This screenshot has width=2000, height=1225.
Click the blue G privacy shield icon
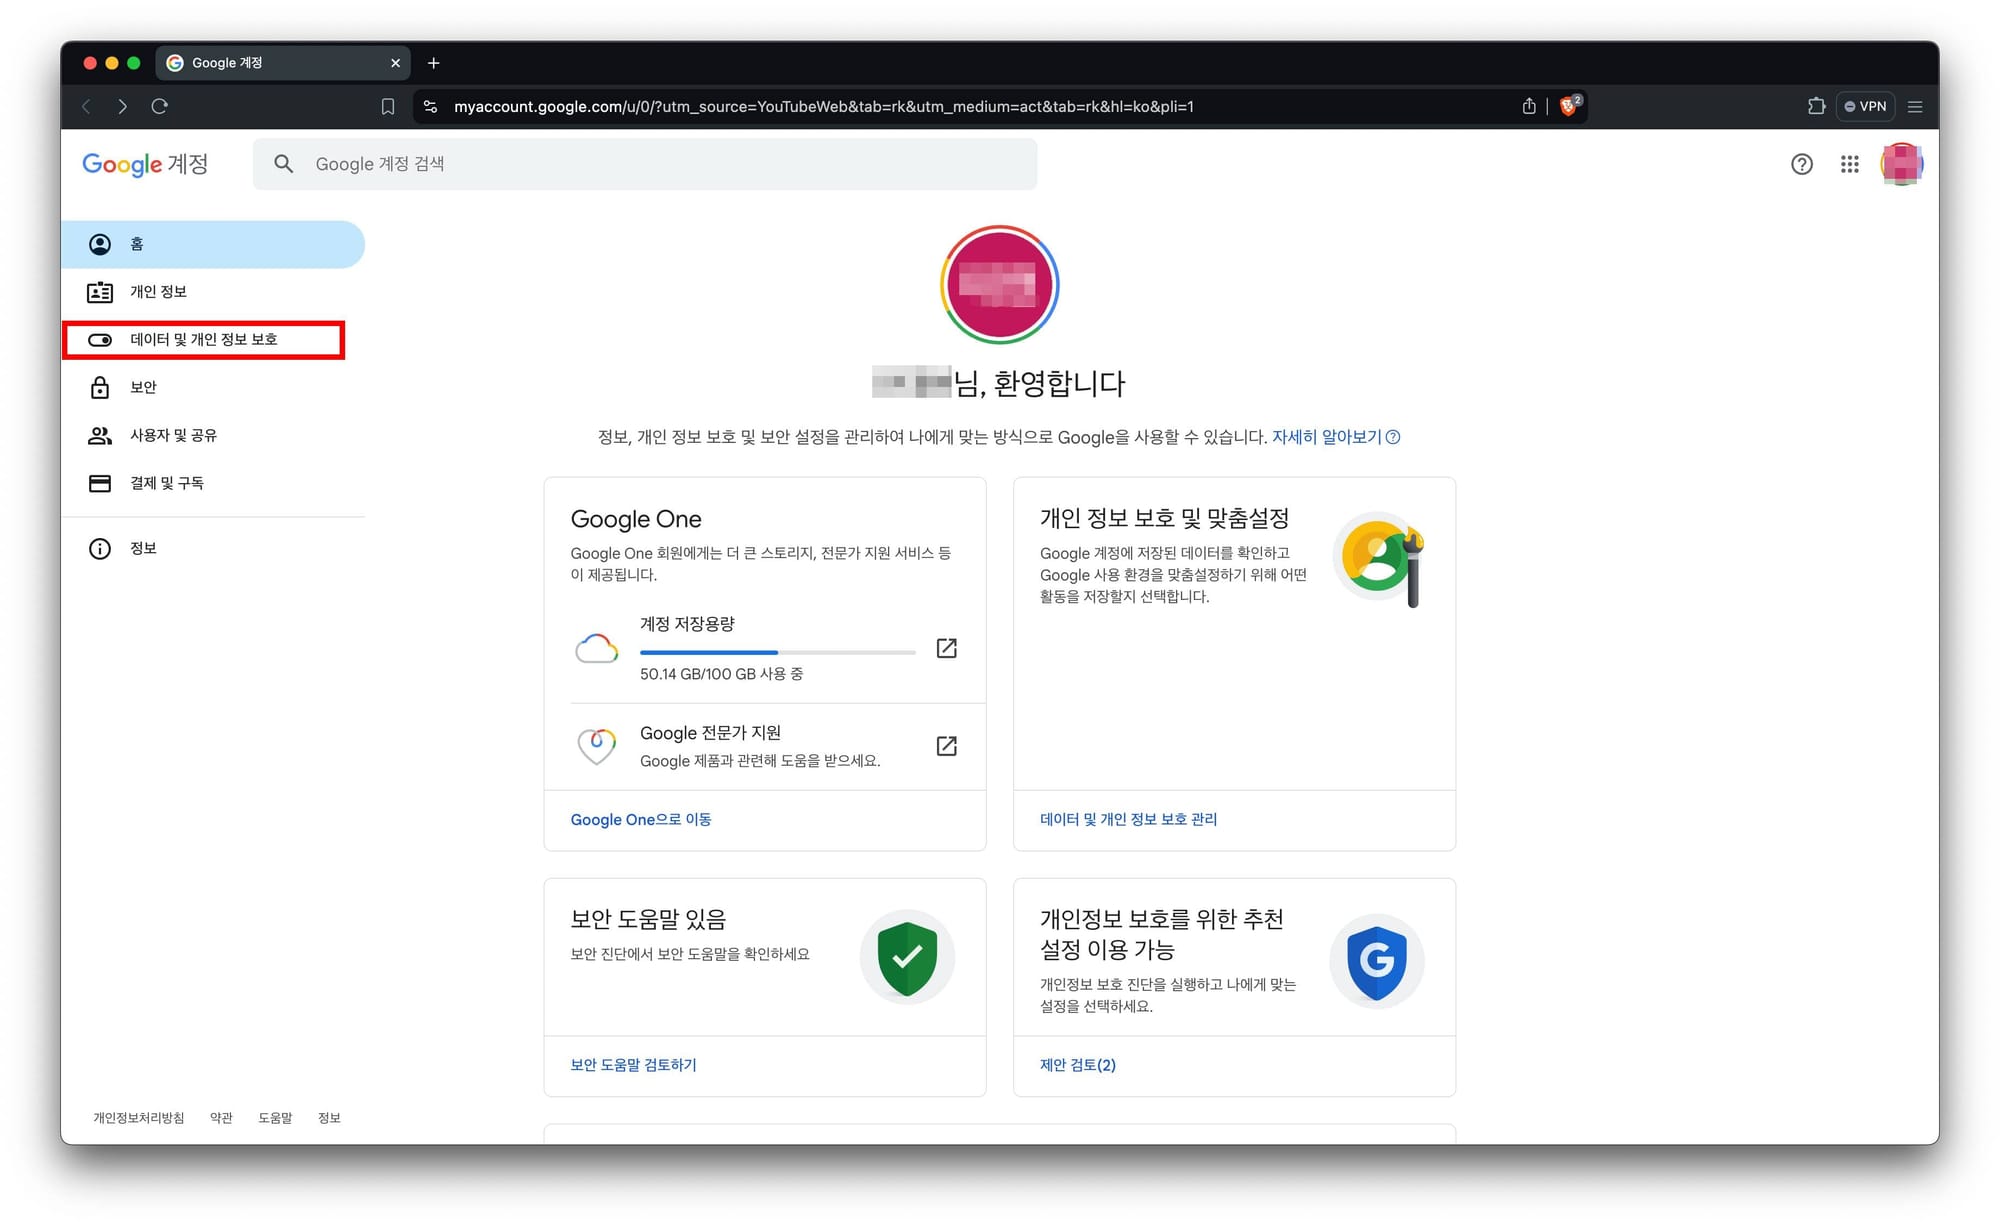1377,961
